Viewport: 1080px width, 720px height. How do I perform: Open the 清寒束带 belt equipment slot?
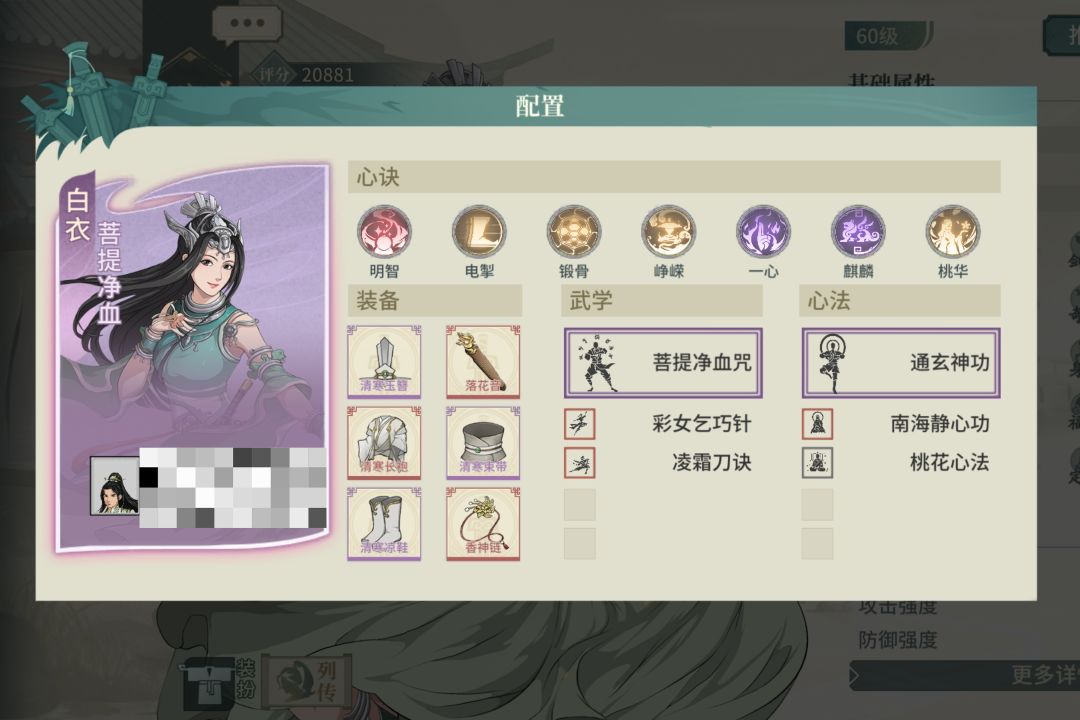484,443
